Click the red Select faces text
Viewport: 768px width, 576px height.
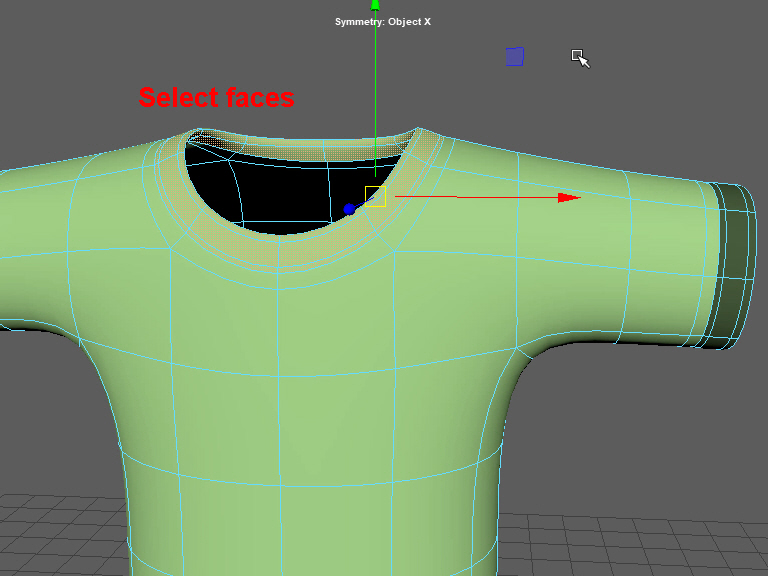(216, 98)
